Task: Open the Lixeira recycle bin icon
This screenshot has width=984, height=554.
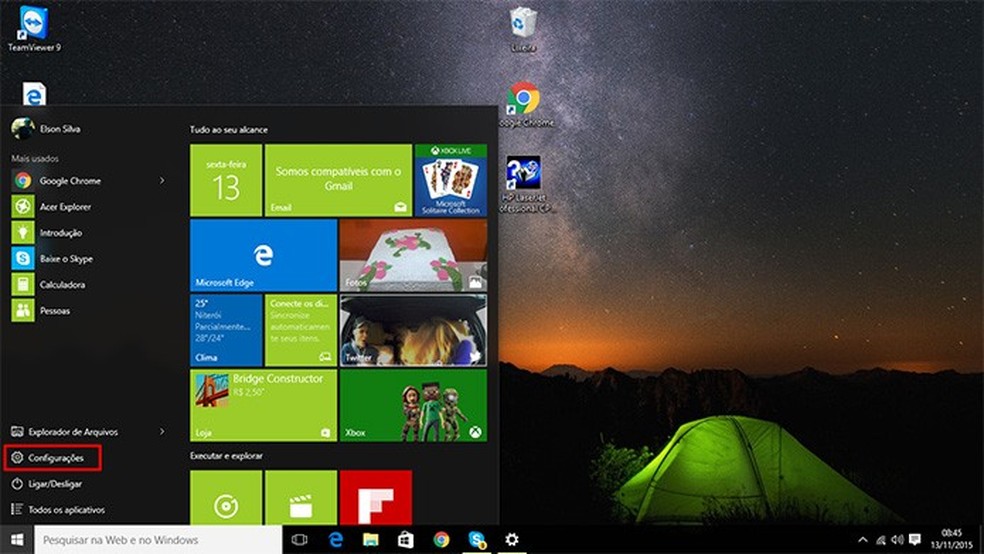Action: point(523,29)
